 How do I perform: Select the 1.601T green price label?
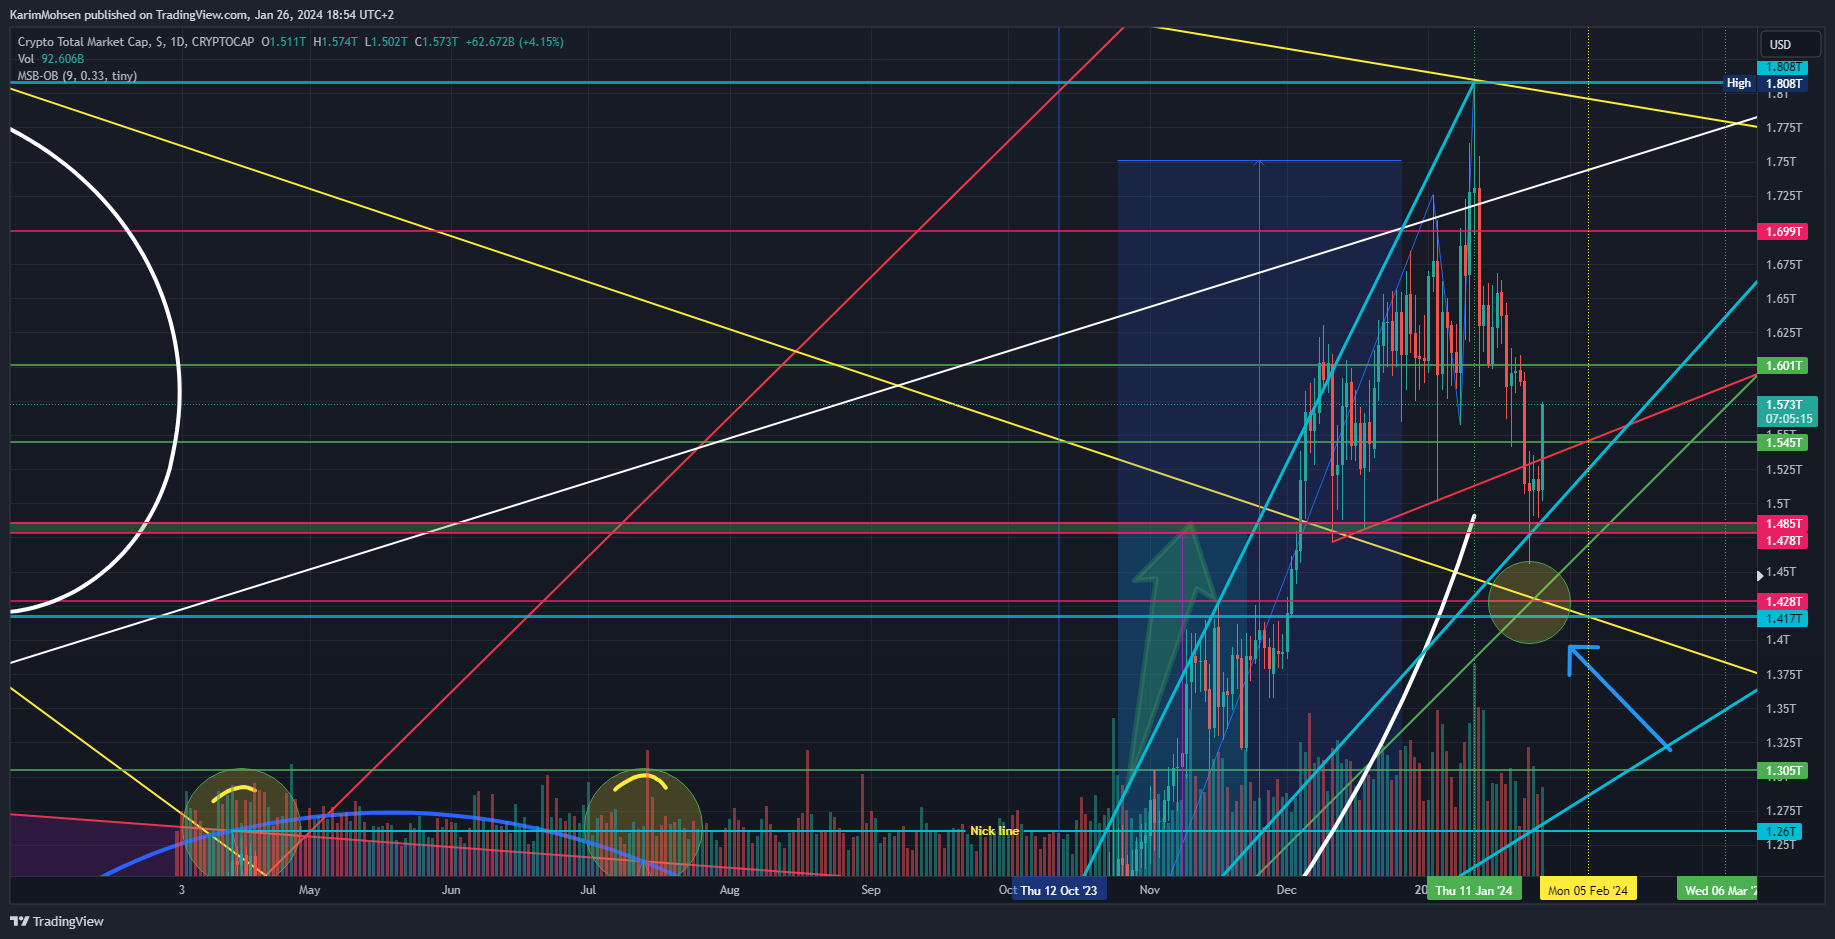pyautogui.click(x=1783, y=365)
